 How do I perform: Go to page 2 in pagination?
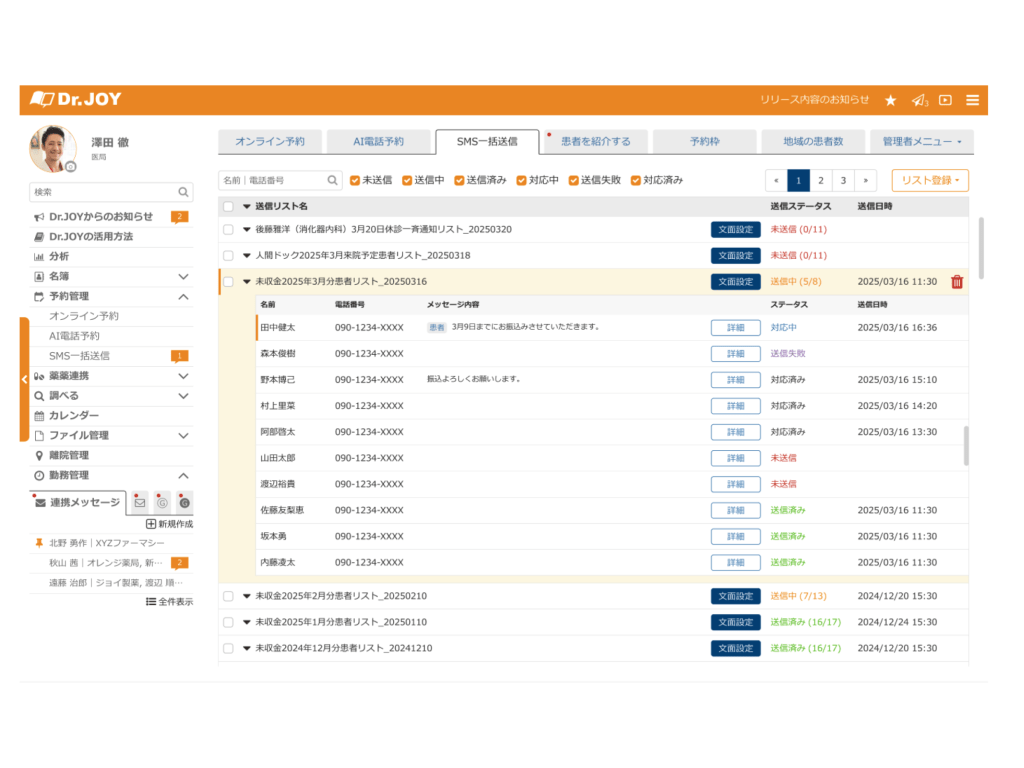pyautogui.click(x=820, y=181)
